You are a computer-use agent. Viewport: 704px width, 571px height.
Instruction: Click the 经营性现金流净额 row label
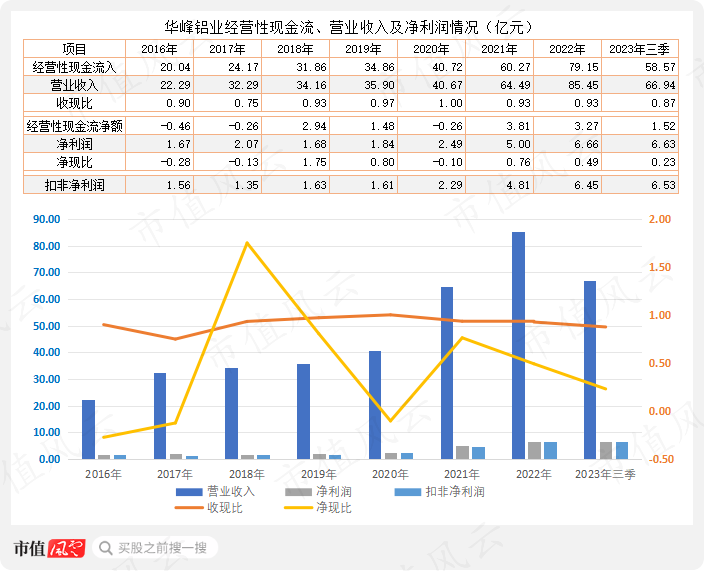[74, 126]
